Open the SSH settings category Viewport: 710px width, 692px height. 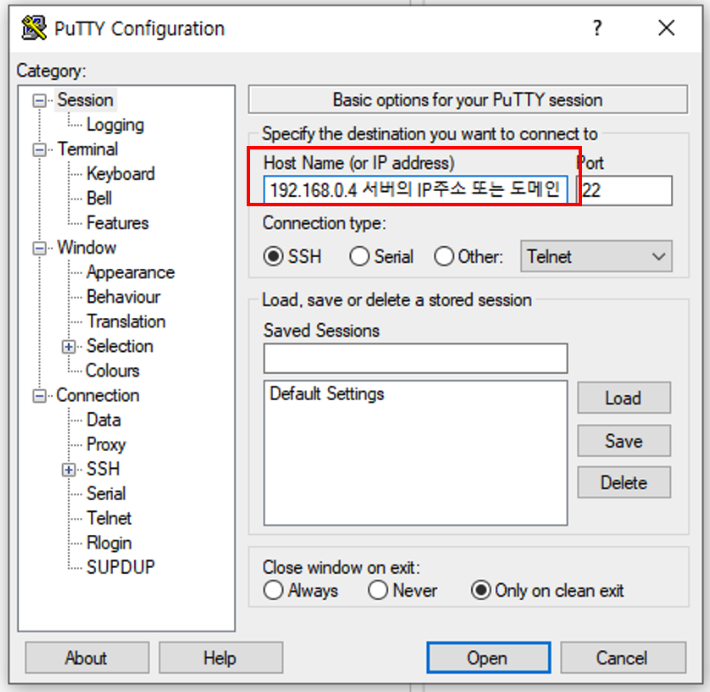(x=103, y=469)
